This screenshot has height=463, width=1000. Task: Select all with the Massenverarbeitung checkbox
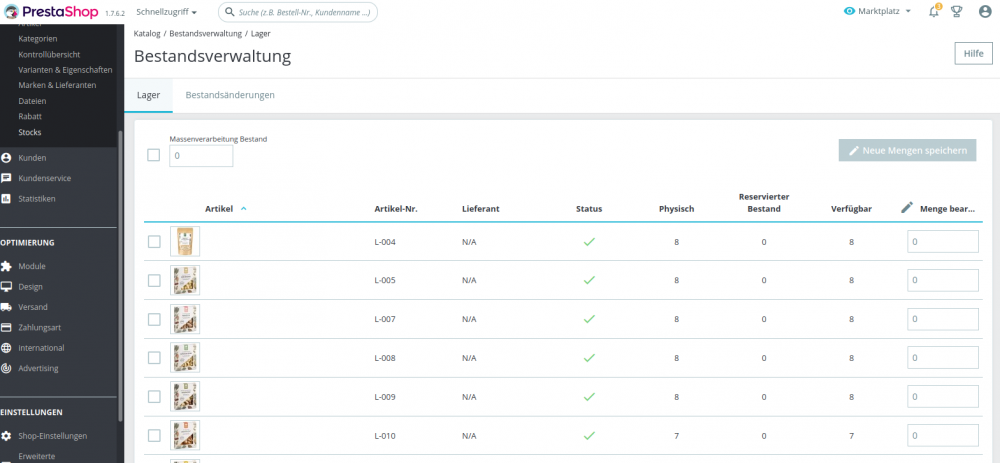tap(154, 155)
